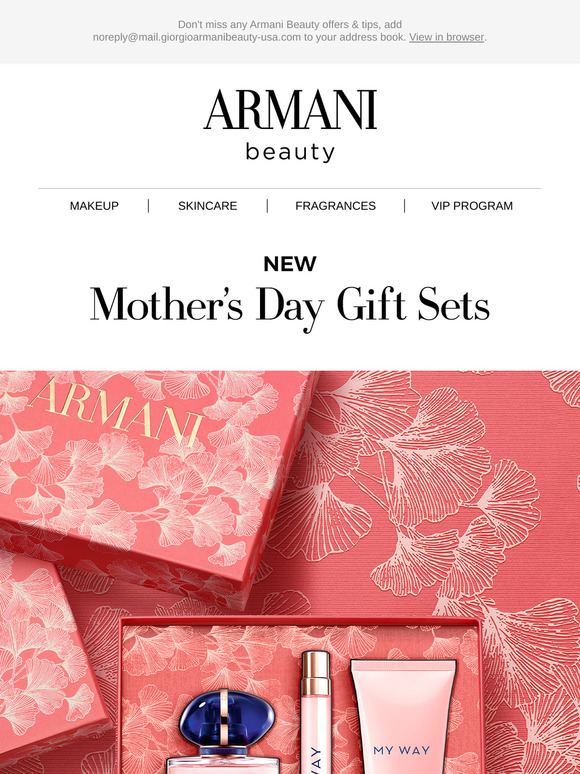Screen dimensions: 580x774
Task: Click the slim travel spray vial
Action: pos(315,712)
